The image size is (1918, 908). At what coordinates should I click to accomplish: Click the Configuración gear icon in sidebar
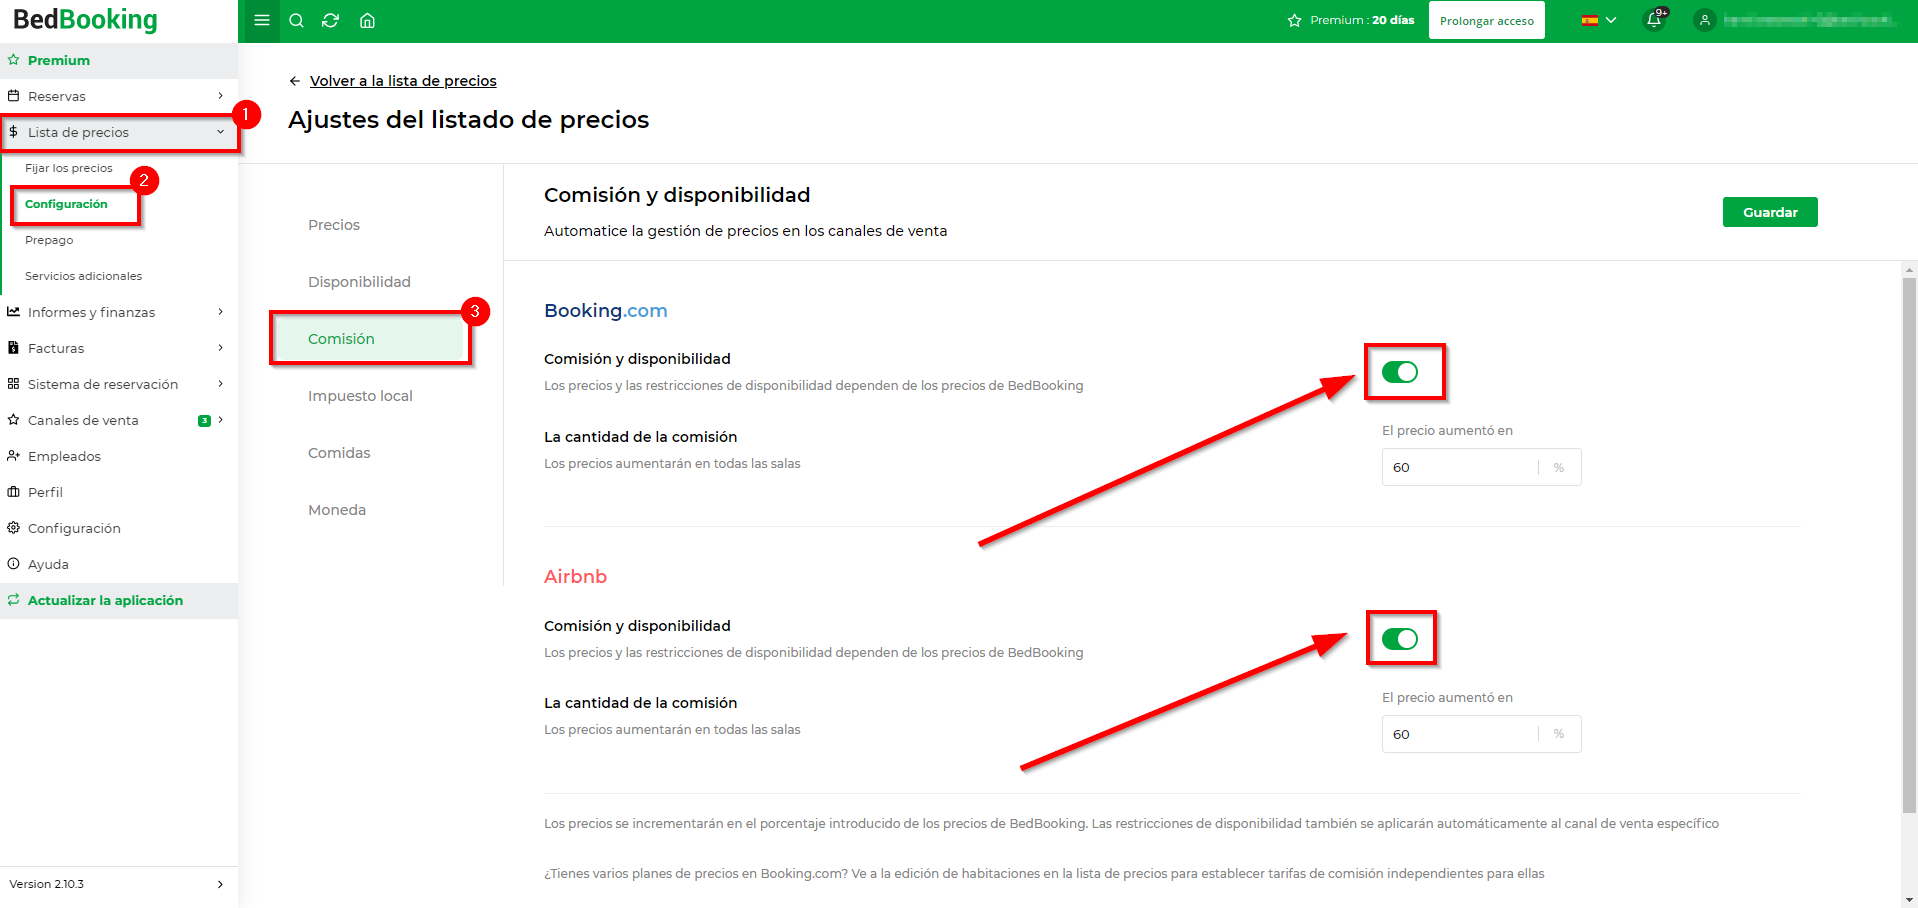(13, 528)
